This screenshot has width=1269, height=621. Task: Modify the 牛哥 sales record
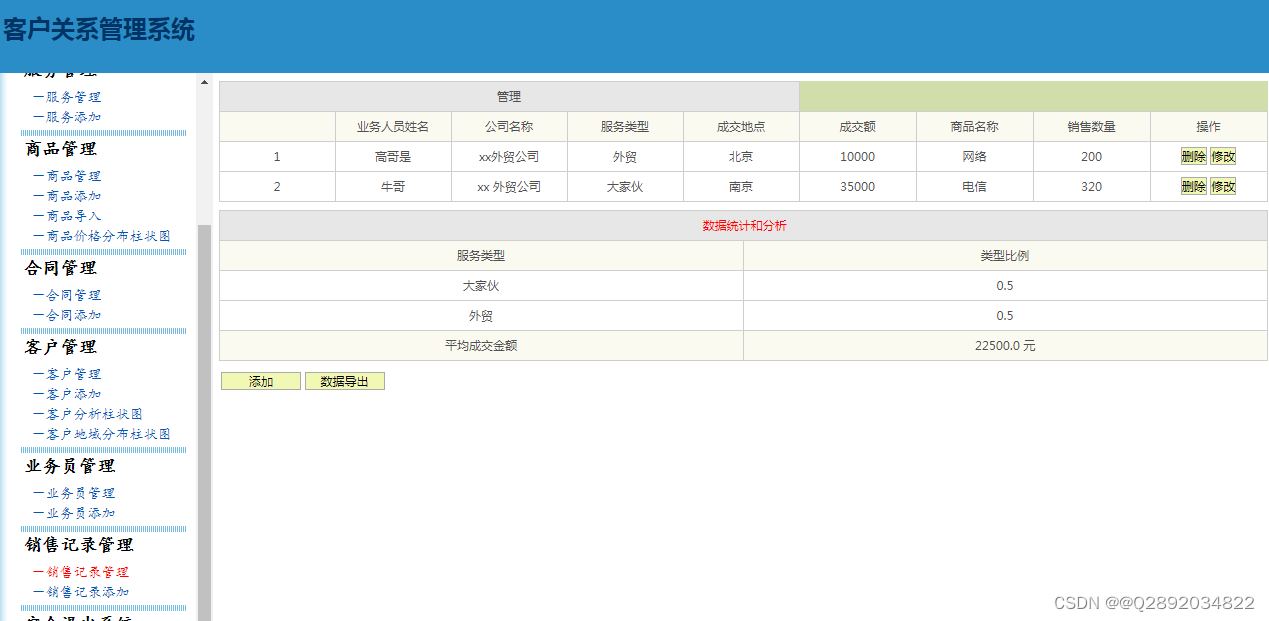click(1222, 186)
